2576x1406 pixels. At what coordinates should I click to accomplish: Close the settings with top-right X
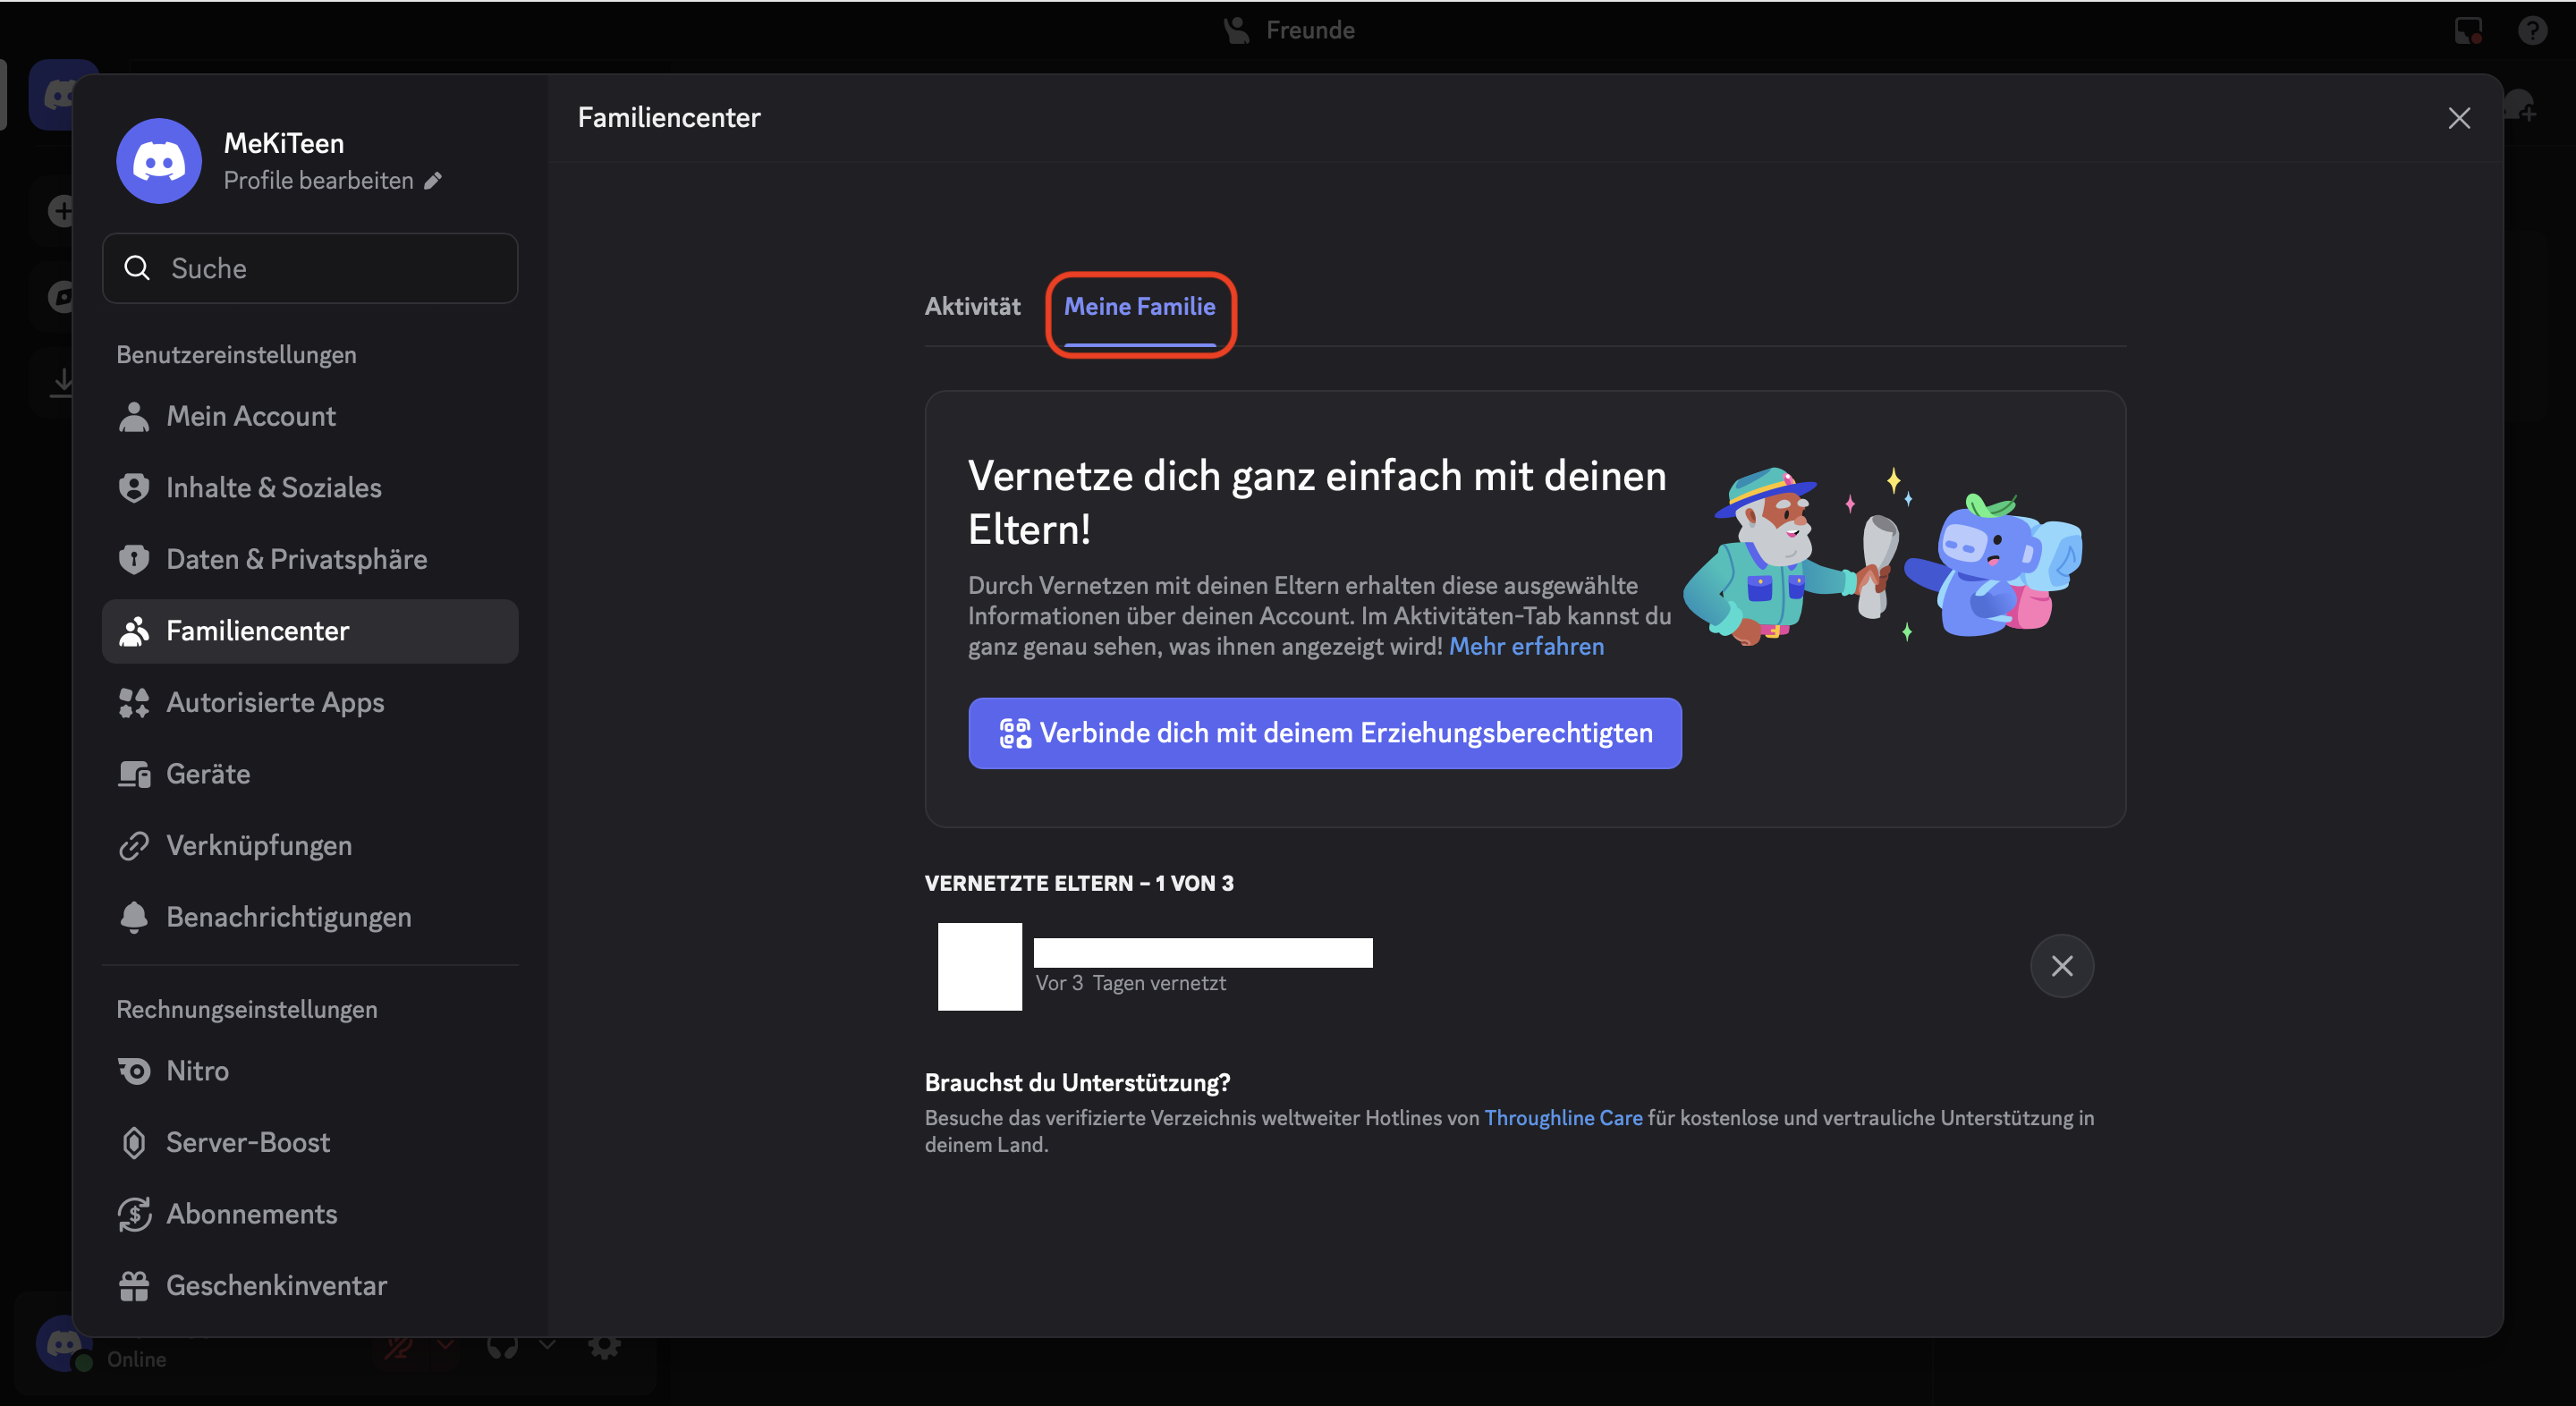(2458, 118)
